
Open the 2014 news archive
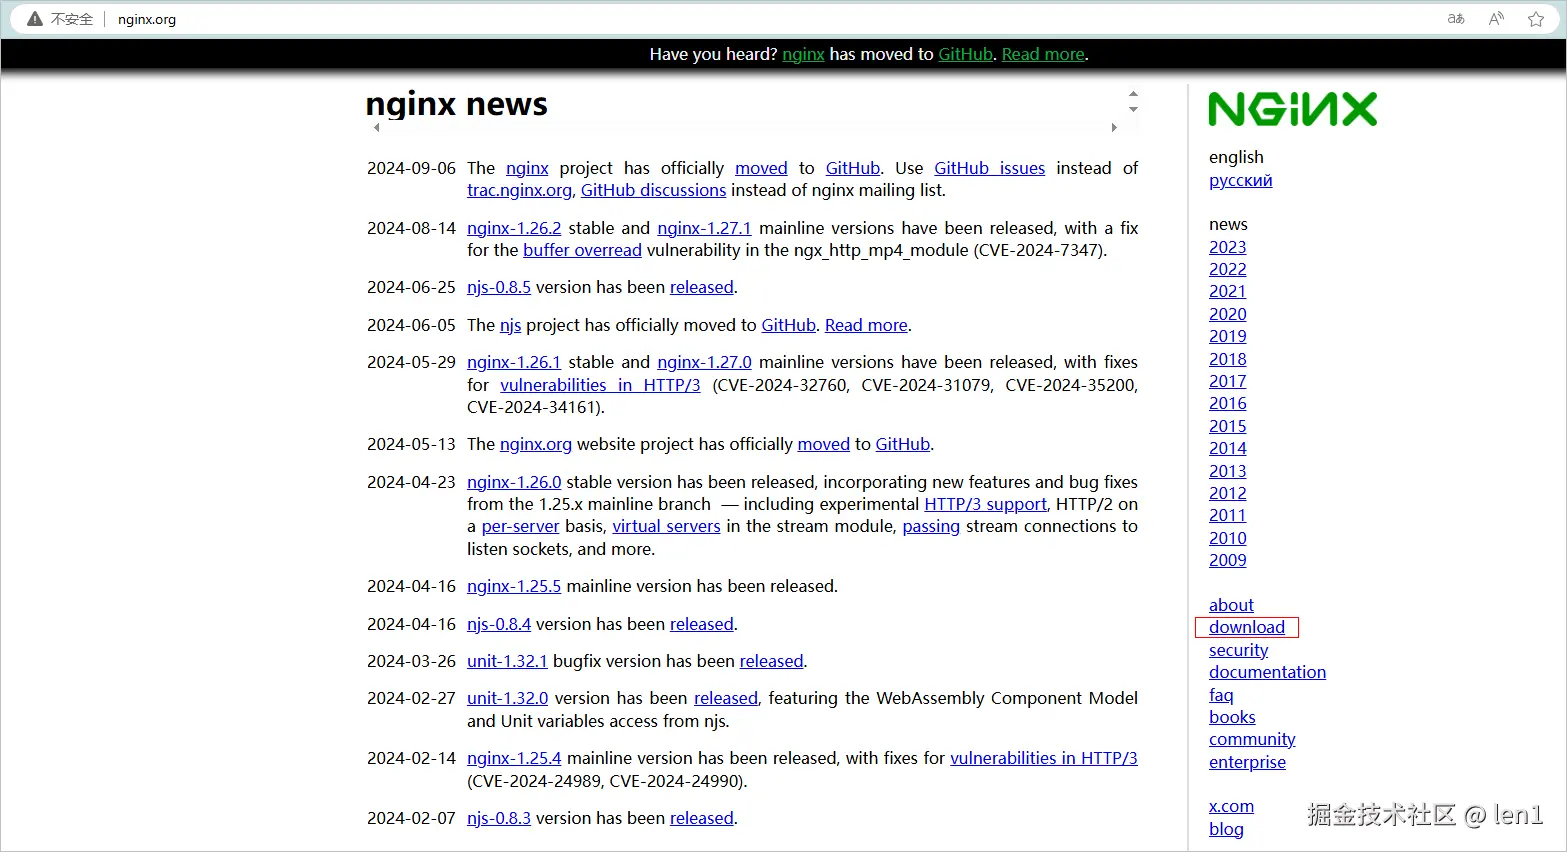click(1227, 448)
